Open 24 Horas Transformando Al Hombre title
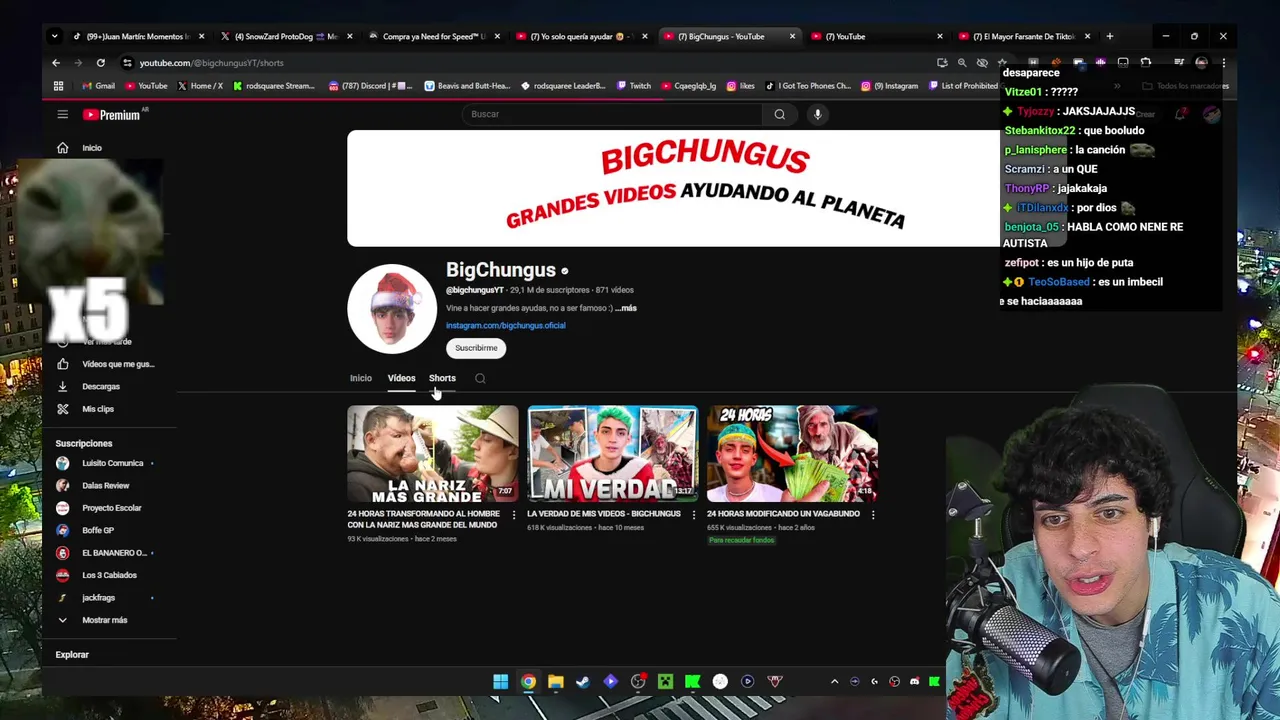Image resolution: width=1280 pixels, height=720 pixels. pyautogui.click(x=424, y=519)
